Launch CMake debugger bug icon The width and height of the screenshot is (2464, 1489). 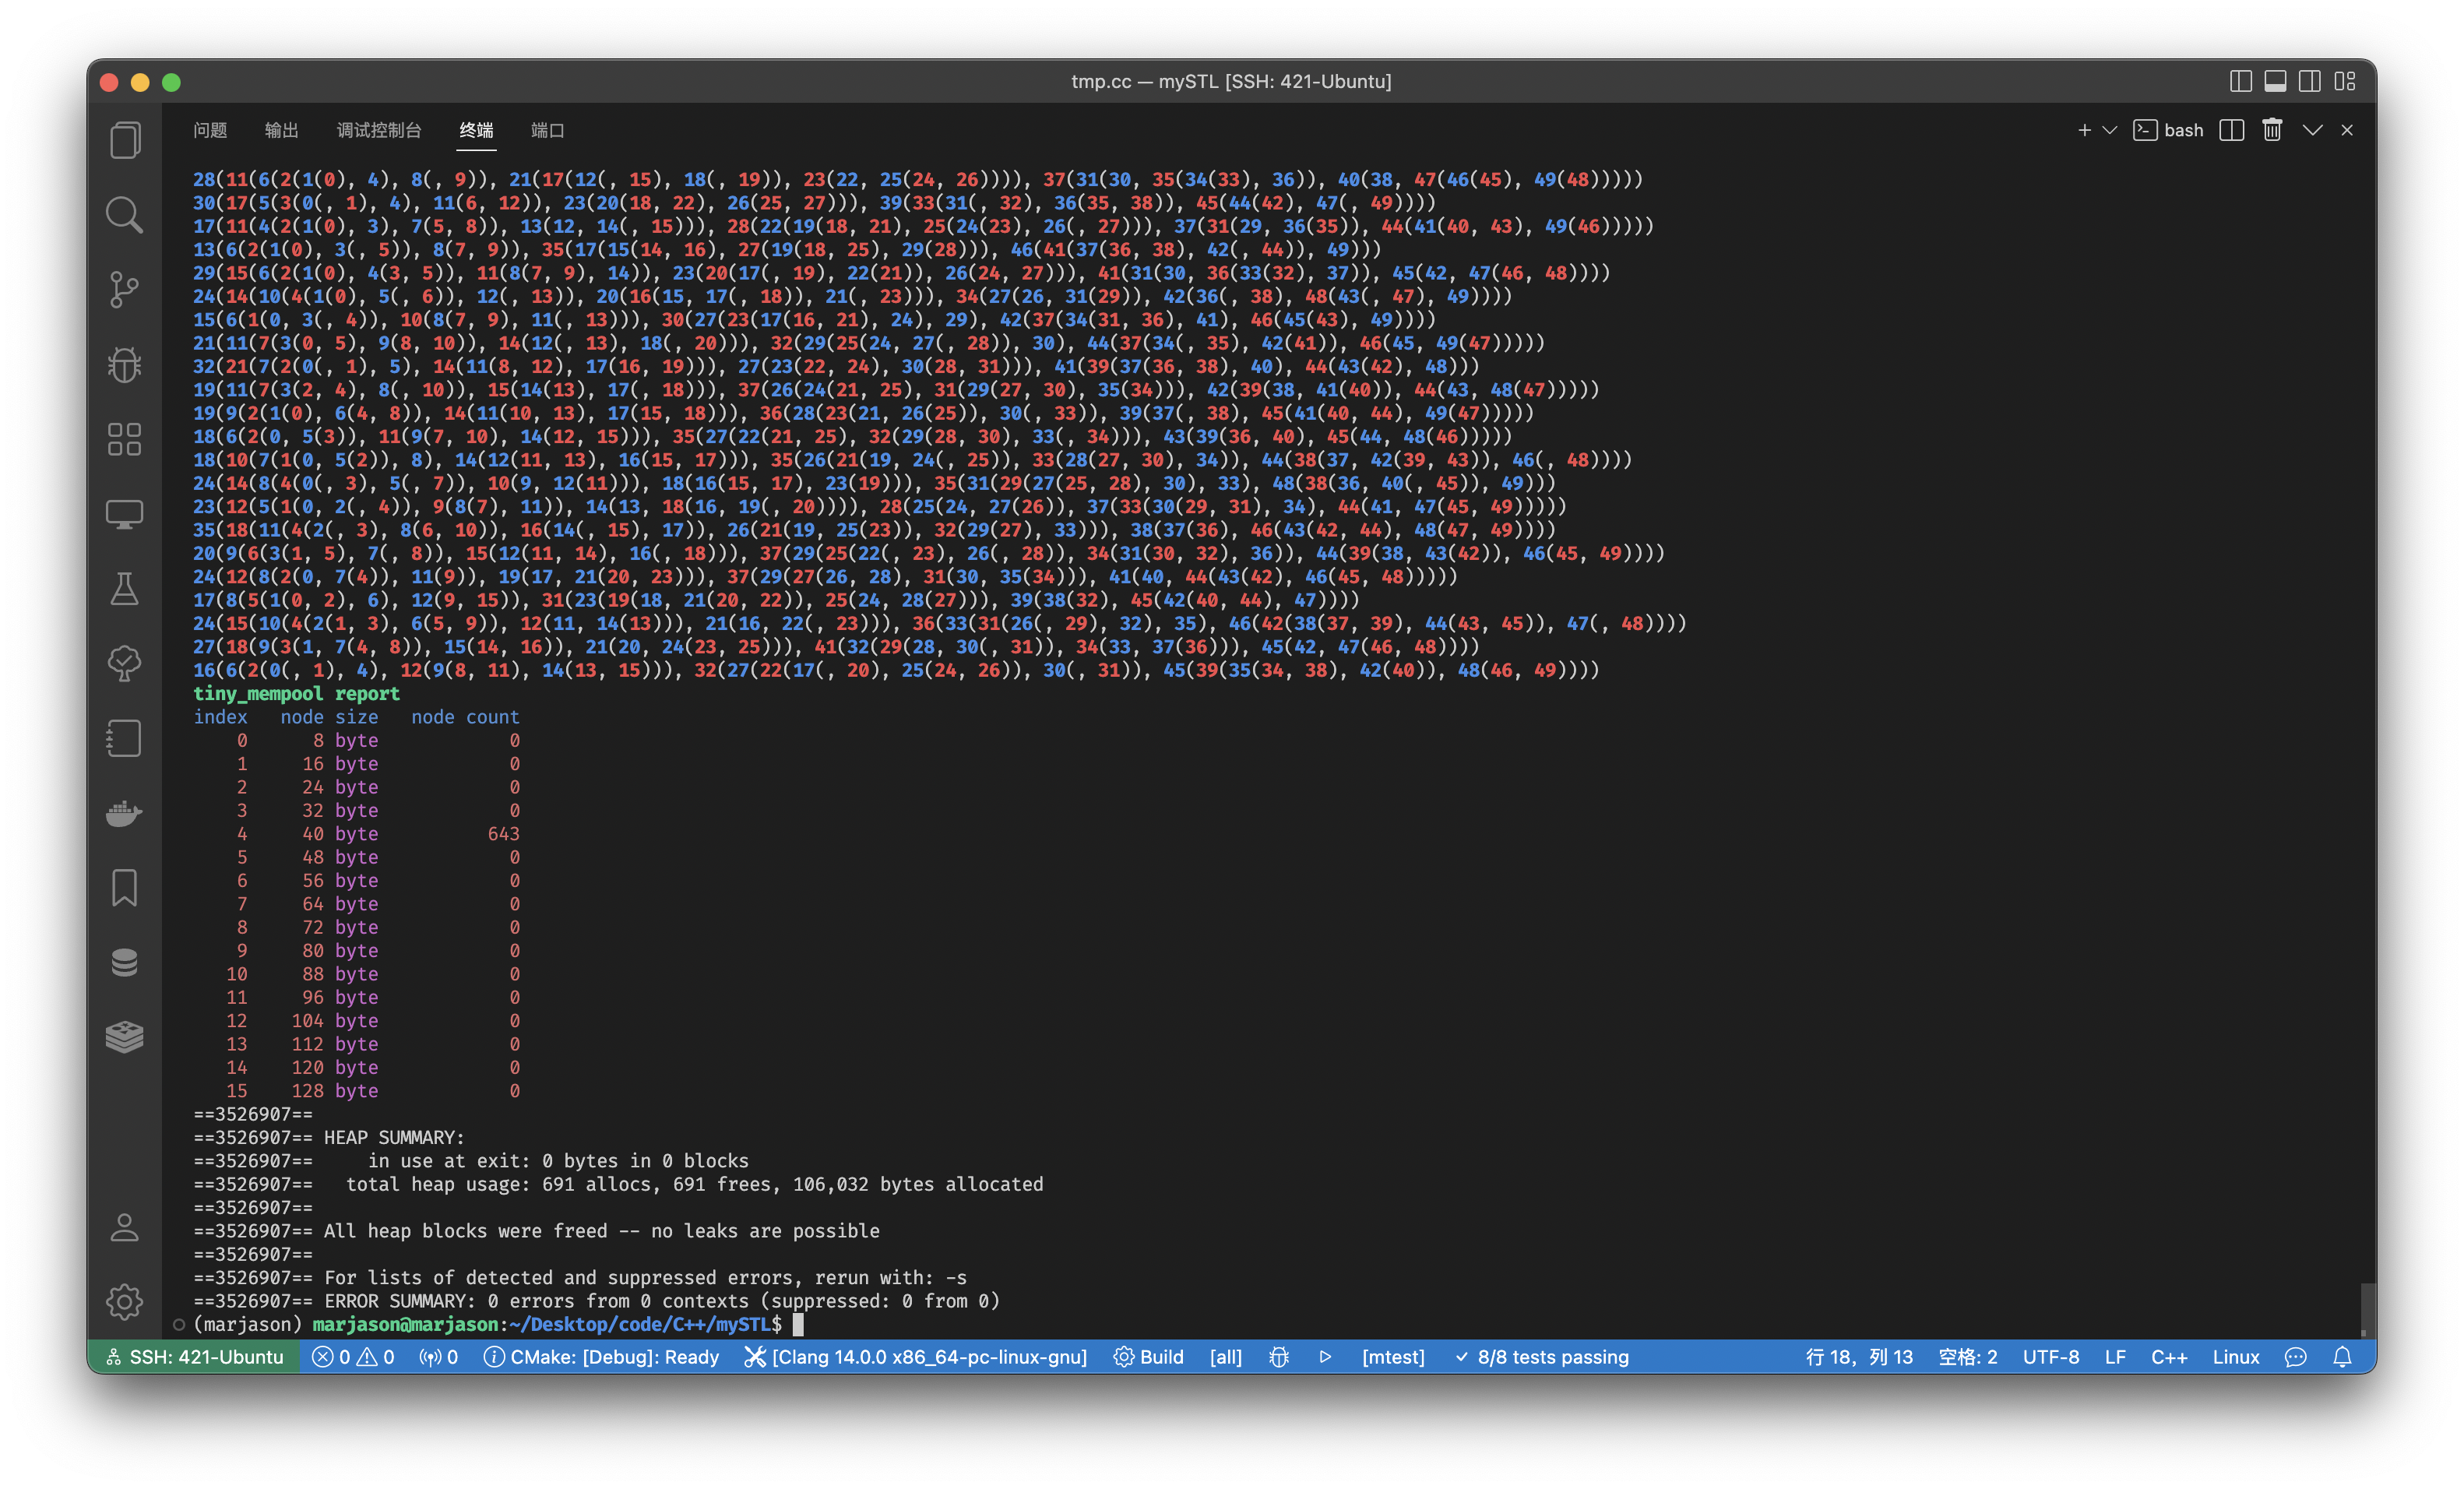point(1279,1357)
